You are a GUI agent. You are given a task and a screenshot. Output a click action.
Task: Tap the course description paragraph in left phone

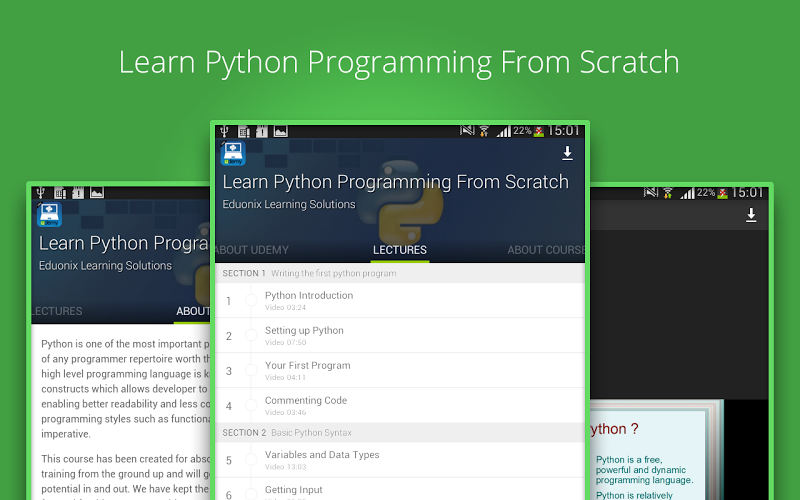pyautogui.click(x=126, y=389)
